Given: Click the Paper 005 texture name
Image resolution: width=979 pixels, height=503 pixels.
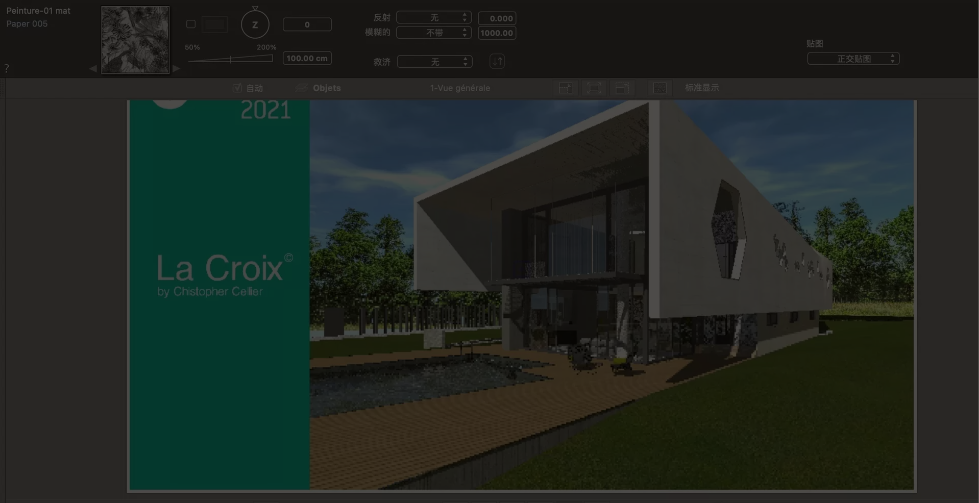Looking at the screenshot, I should click(27, 24).
